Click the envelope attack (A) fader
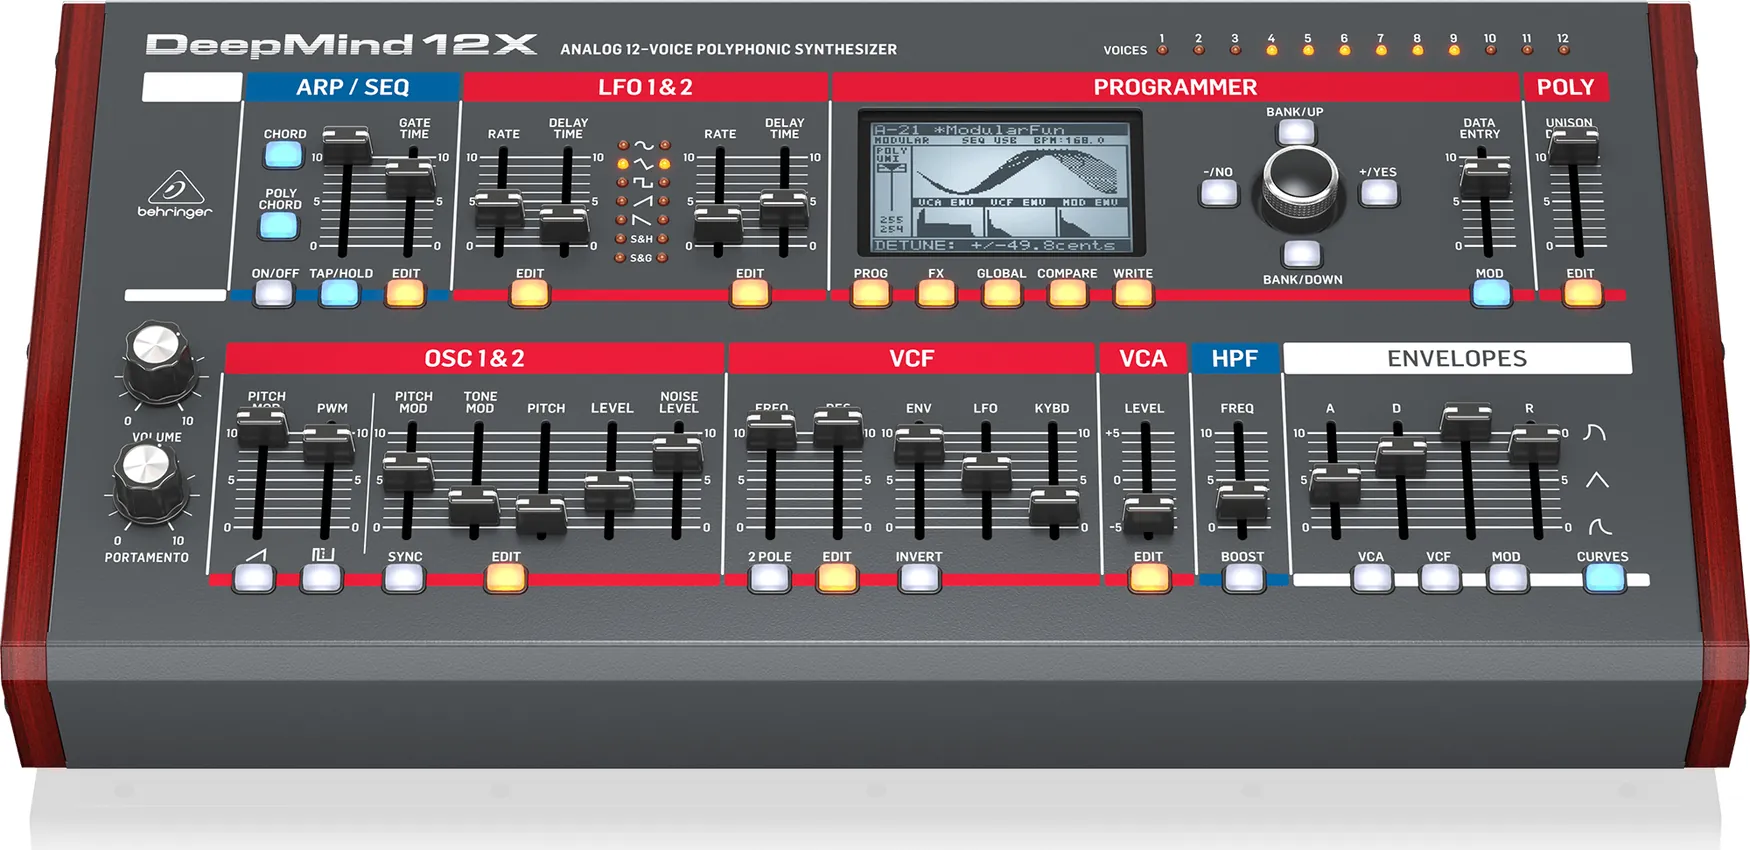 1335,483
